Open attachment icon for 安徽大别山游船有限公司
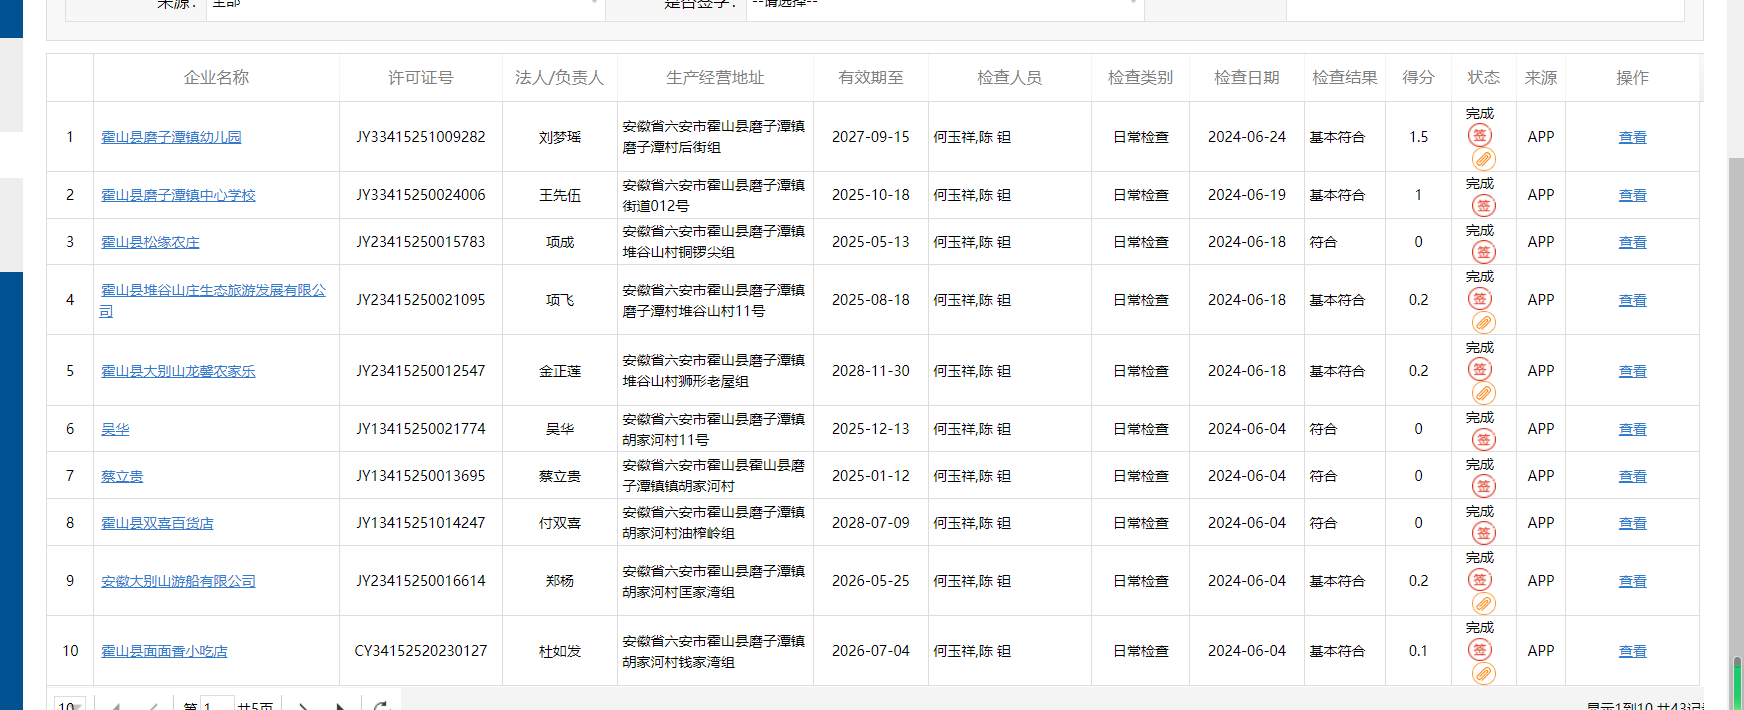The height and width of the screenshot is (710, 1744). click(1483, 603)
